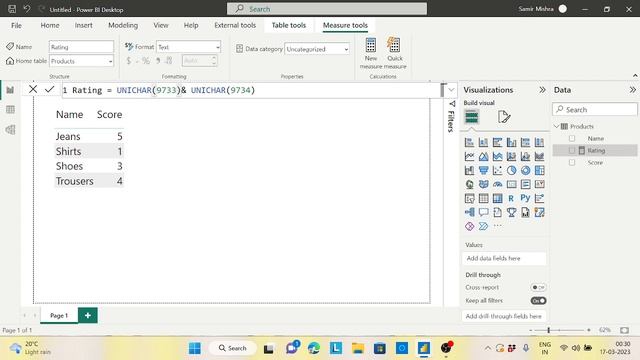Switch to the Home ribbon tab

click(x=50, y=25)
